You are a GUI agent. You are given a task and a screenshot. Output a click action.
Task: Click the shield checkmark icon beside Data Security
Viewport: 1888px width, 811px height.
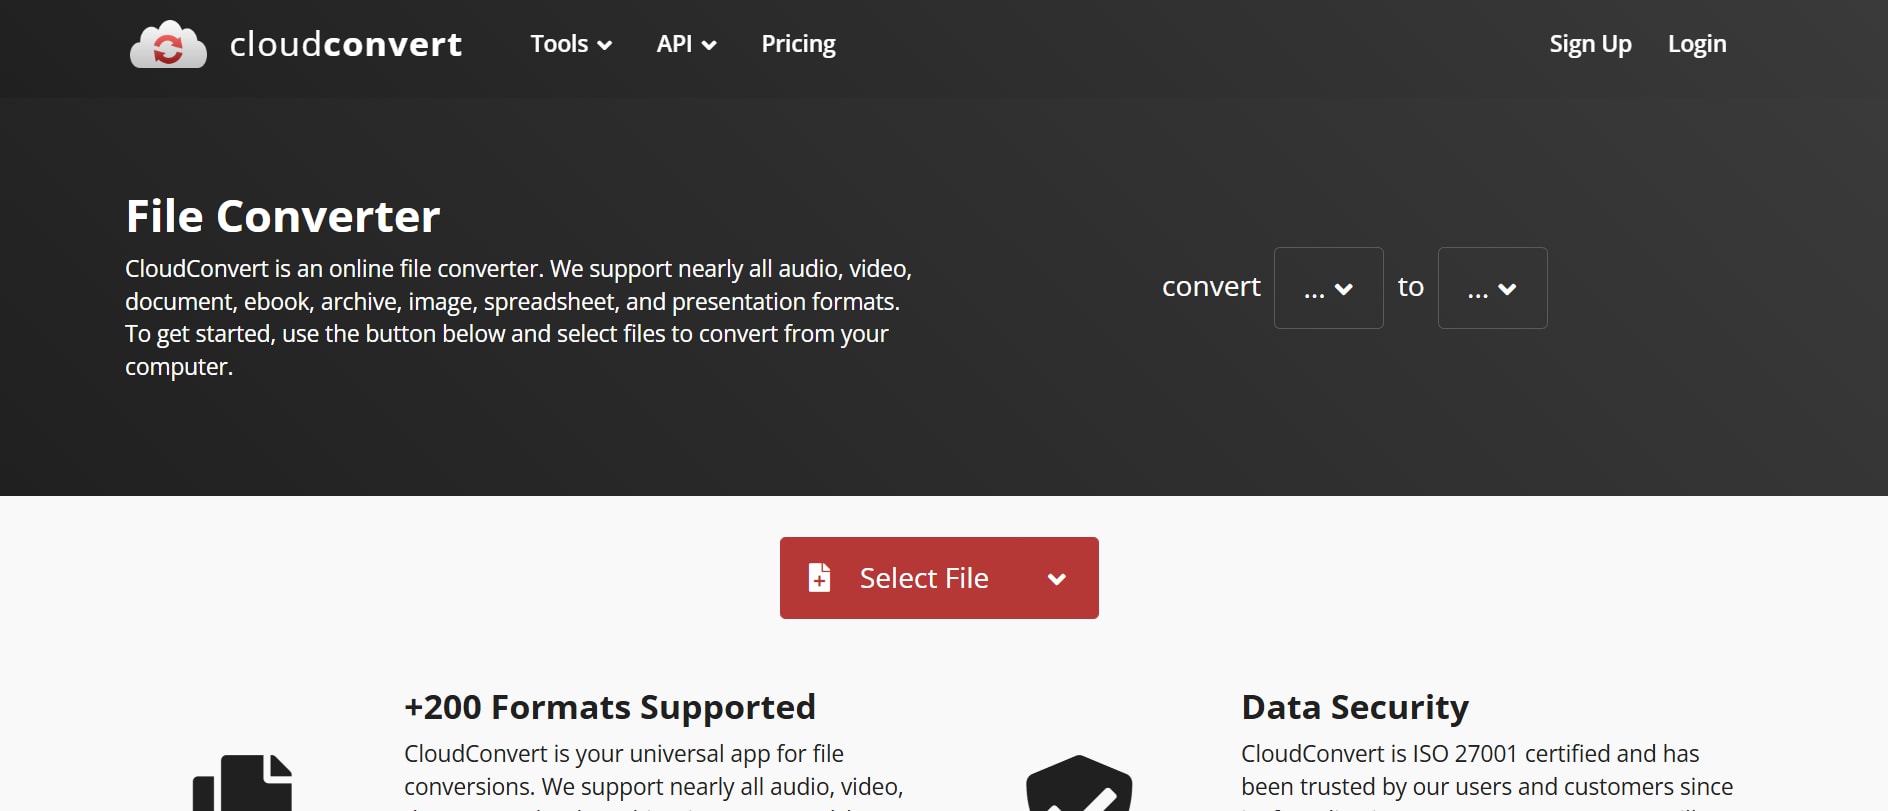coord(1079,783)
